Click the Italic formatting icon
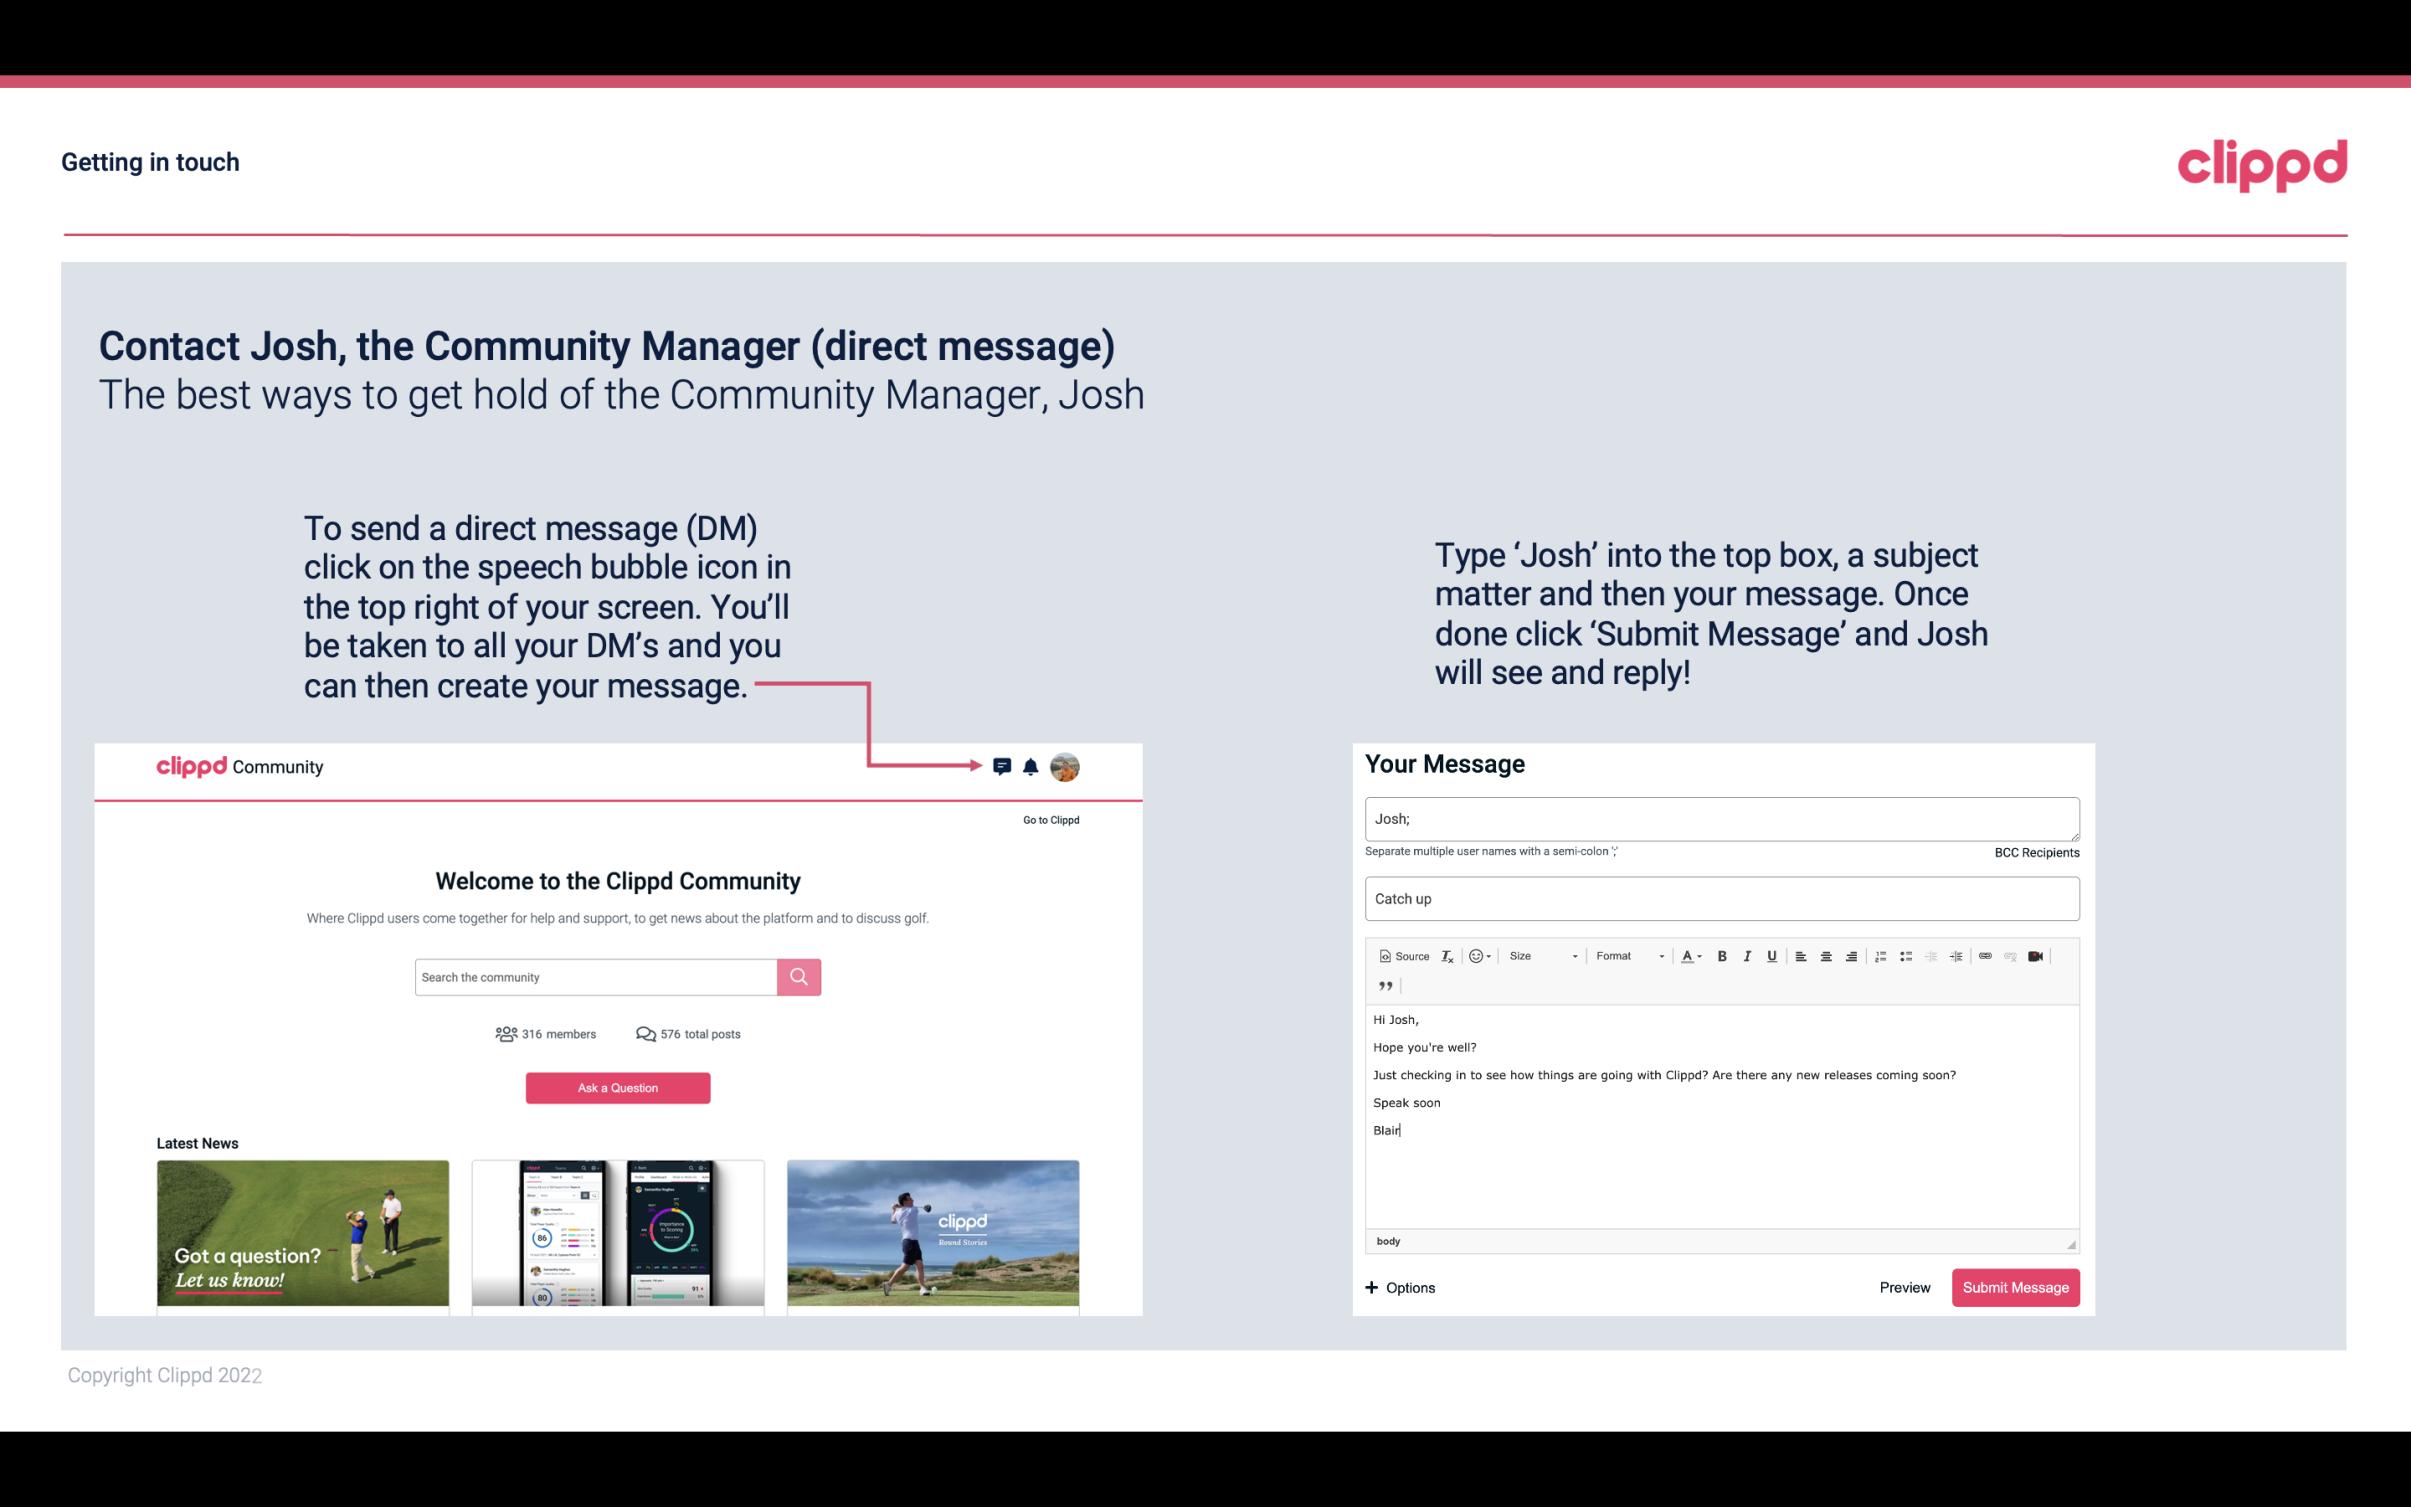This screenshot has width=2411, height=1507. (1744, 955)
